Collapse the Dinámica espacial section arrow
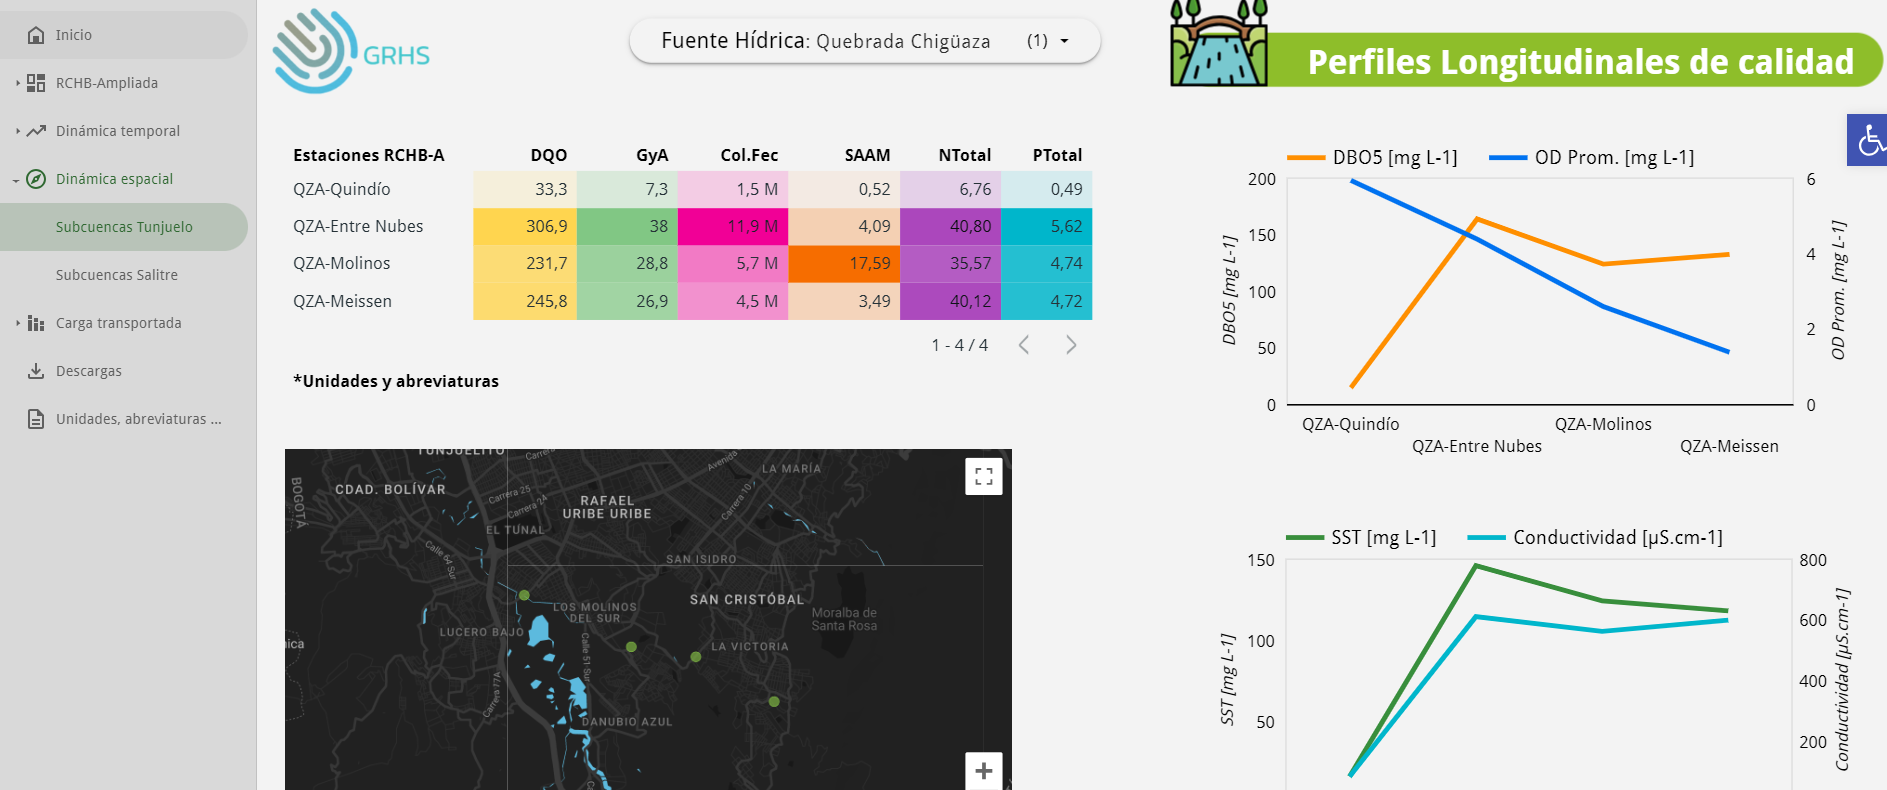The width and height of the screenshot is (1887, 790). pos(16,180)
